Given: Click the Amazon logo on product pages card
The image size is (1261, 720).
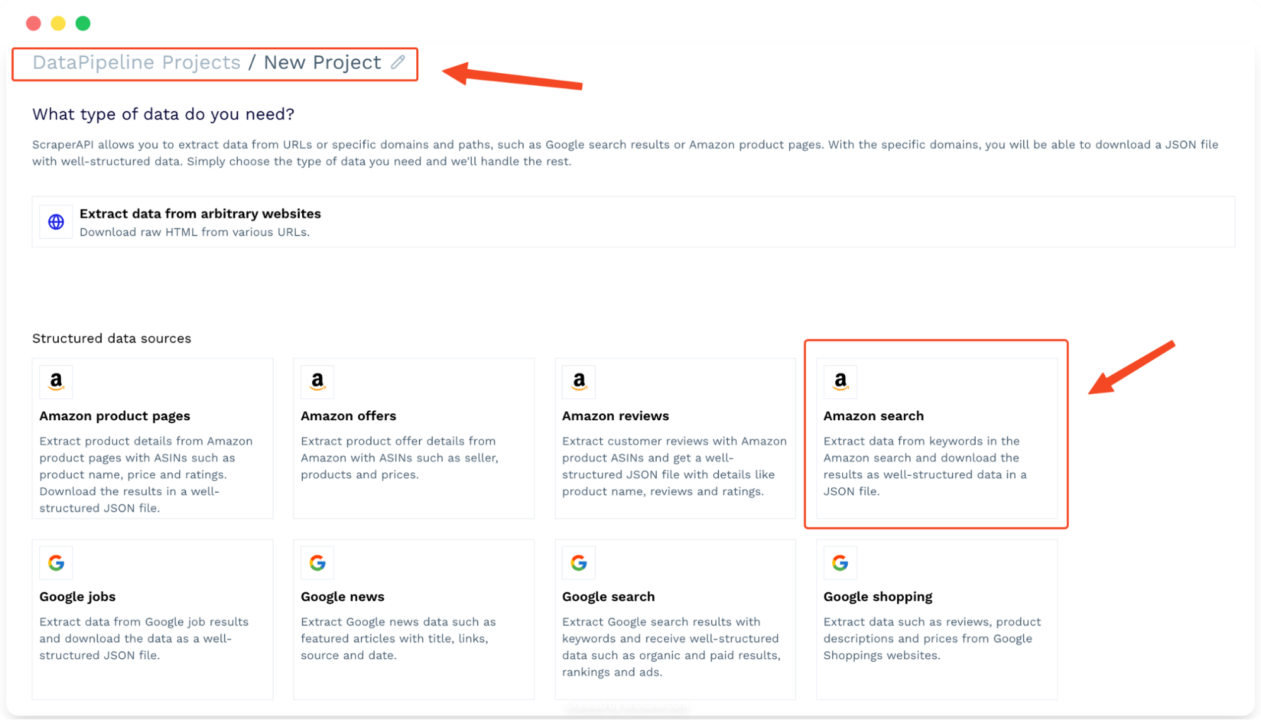Looking at the screenshot, I should point(56,381).
